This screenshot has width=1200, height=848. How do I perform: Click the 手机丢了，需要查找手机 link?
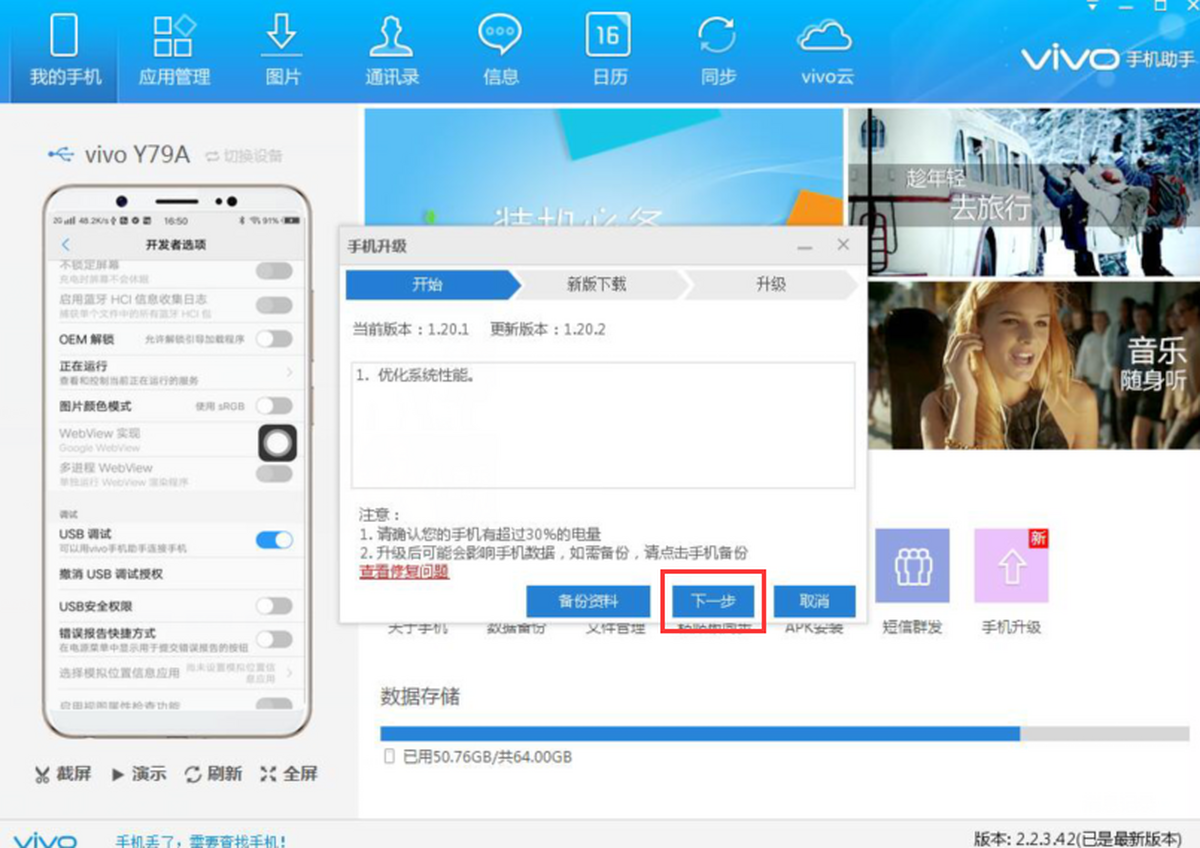pyautogui.click(x=200, y=842)
